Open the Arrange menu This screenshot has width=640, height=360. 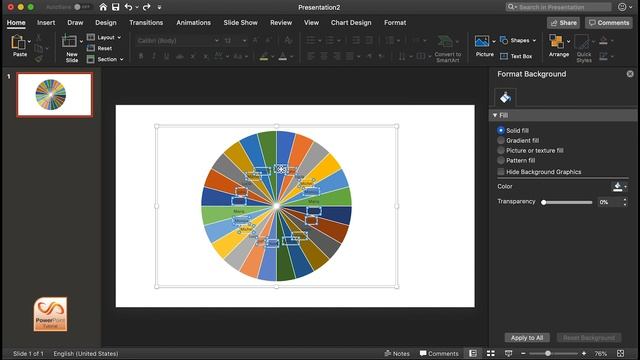click(x=559, y=46)
